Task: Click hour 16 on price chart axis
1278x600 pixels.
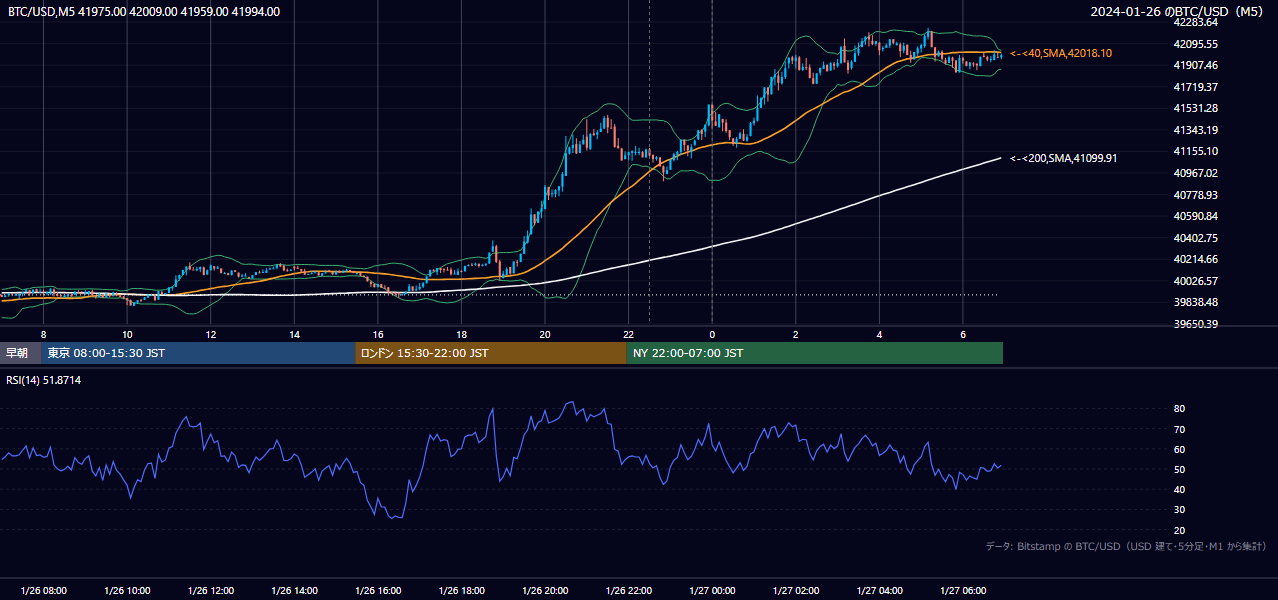Action: coord(378,334)
